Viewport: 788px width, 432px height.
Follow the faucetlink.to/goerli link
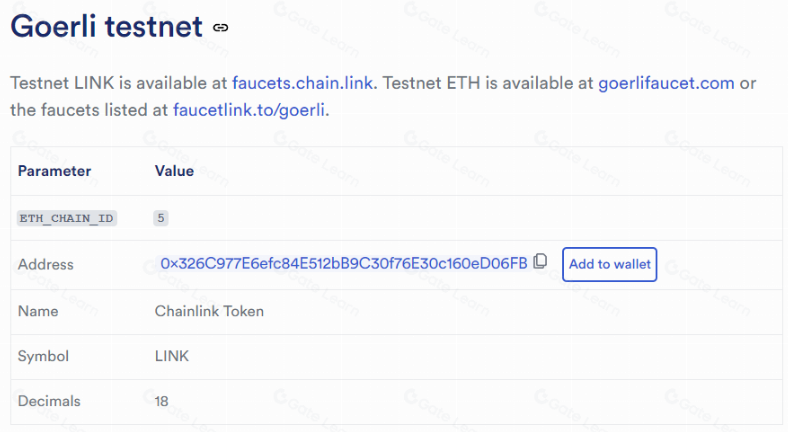click(x=250, y=109)
